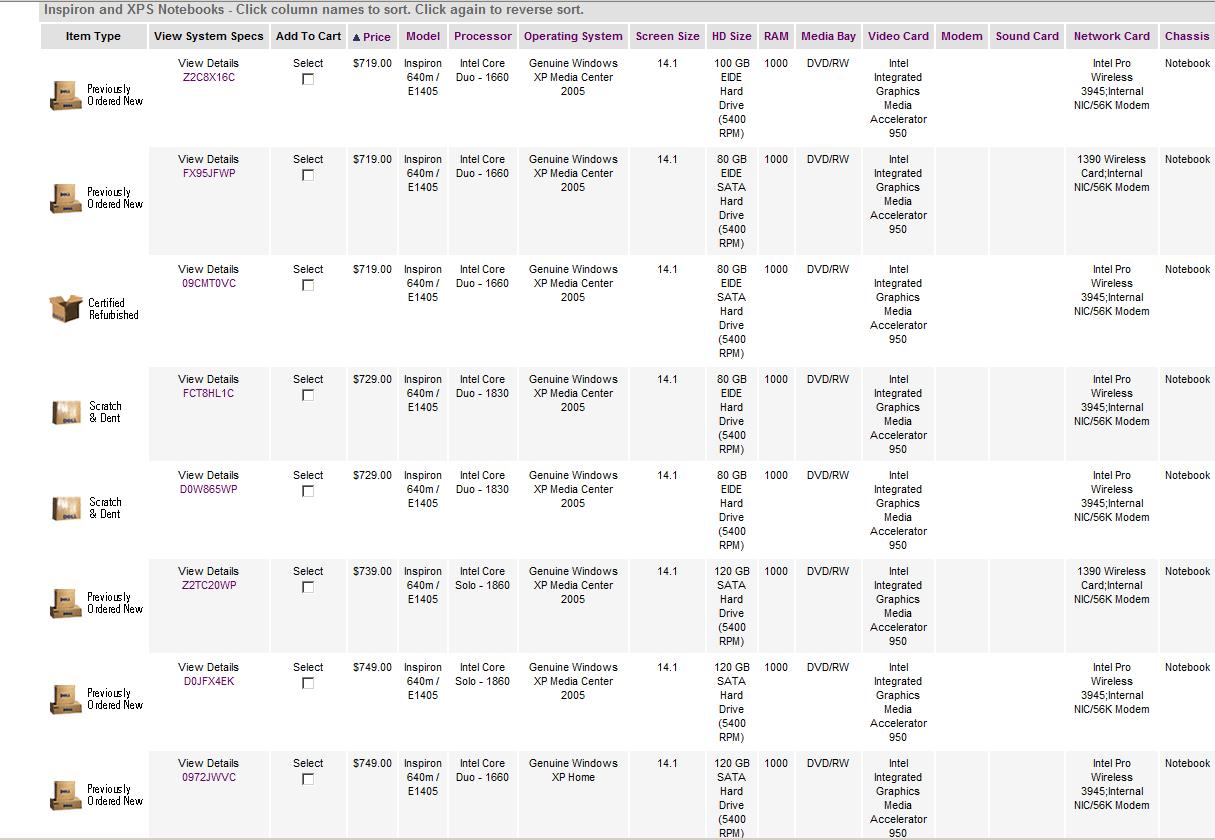Click the 1000 RAM value in row 0972JWVC

776,763
